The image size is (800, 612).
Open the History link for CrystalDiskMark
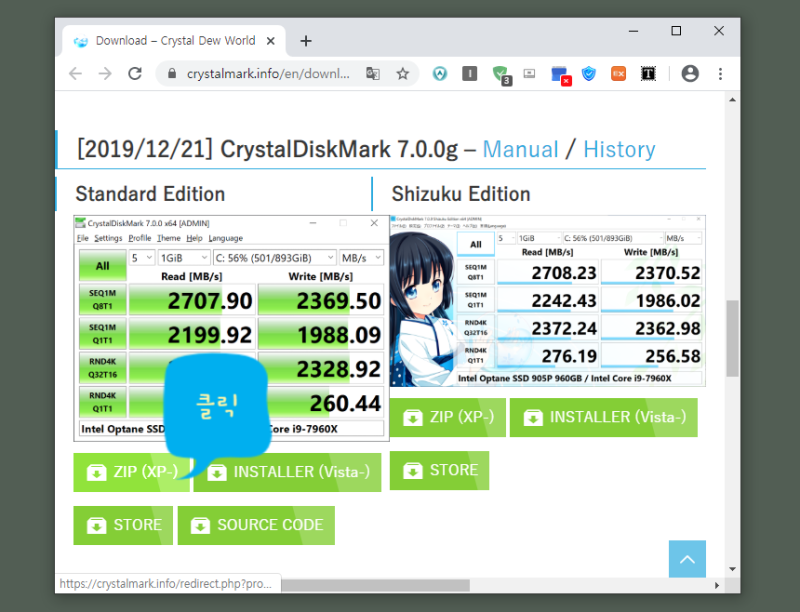[619, 149]
